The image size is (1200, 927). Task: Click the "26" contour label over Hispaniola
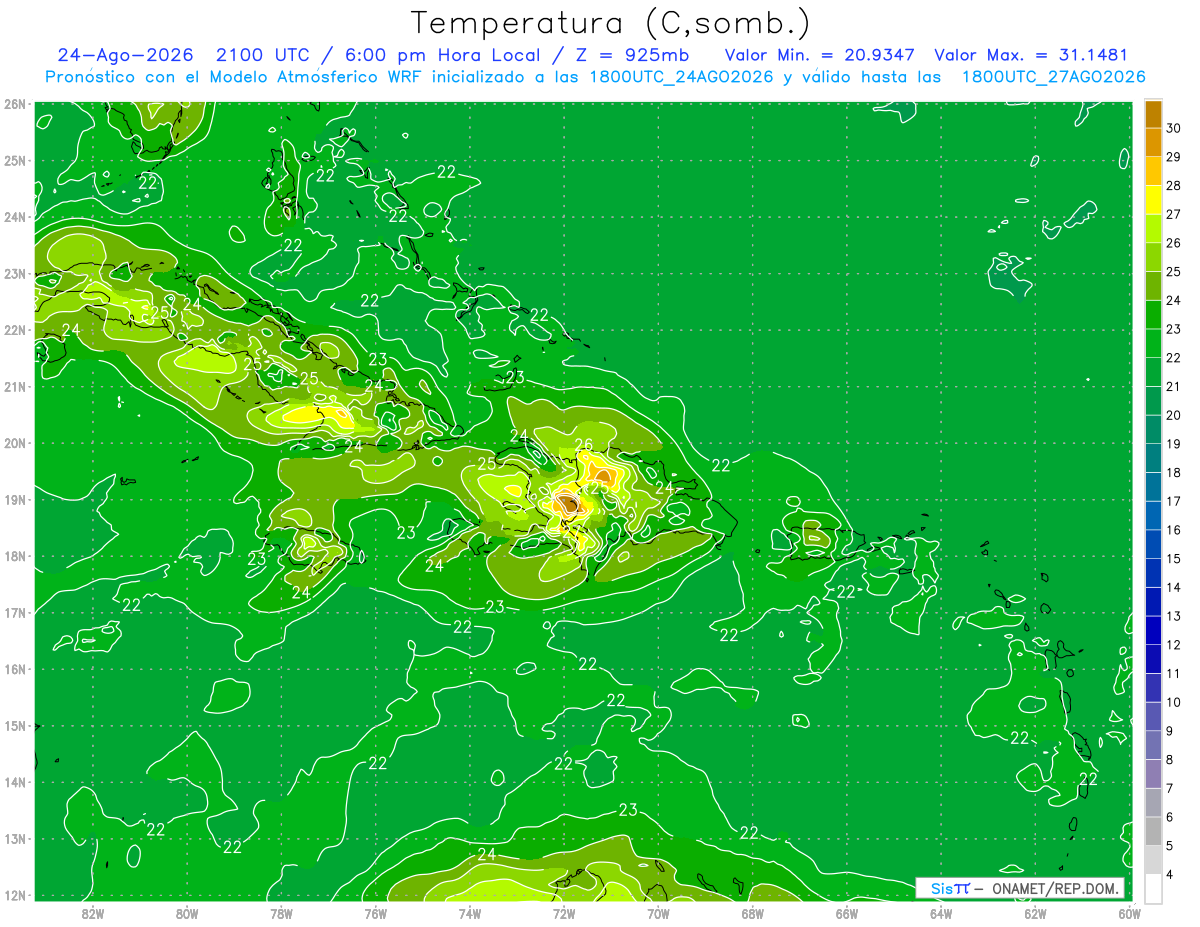pos(584,444)
